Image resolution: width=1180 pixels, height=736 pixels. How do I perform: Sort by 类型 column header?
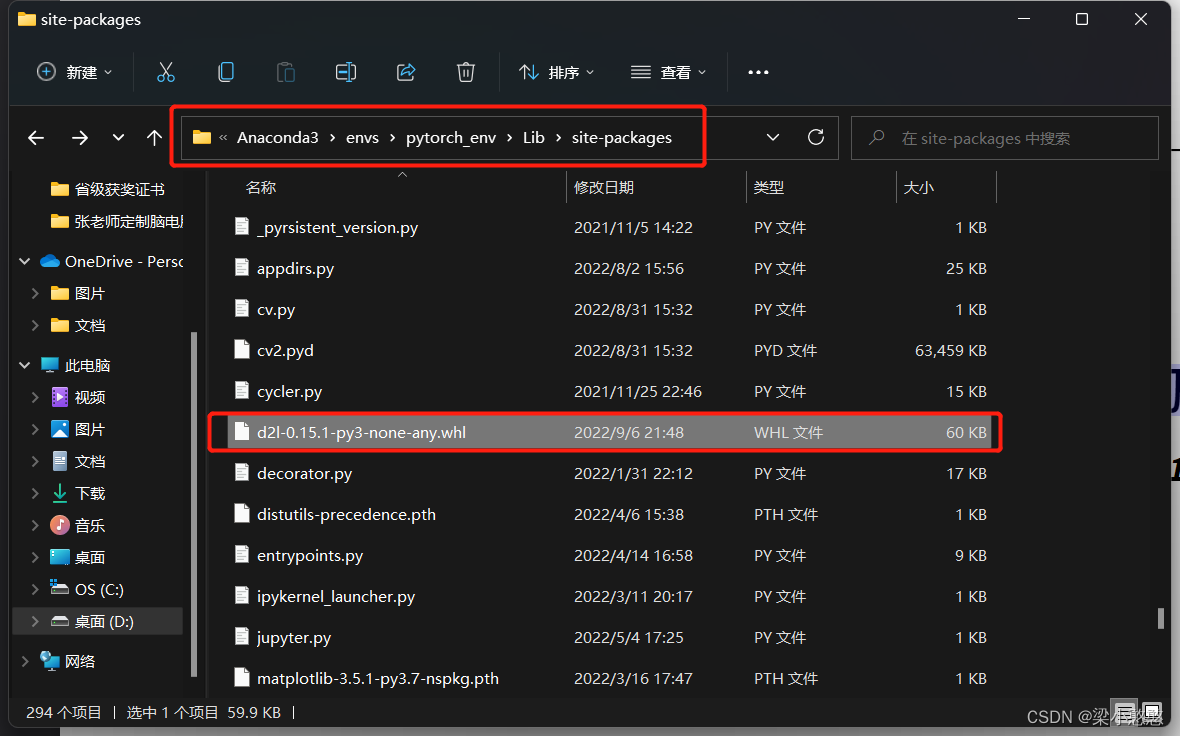pos(769,187)
